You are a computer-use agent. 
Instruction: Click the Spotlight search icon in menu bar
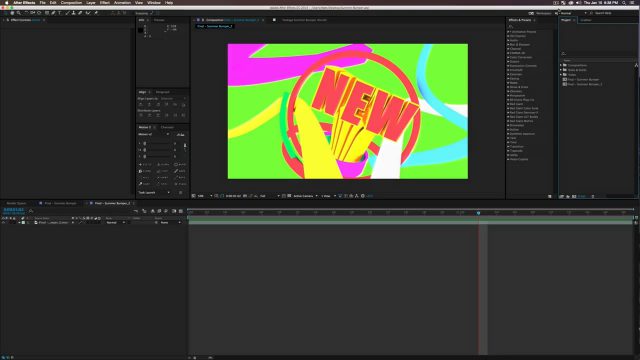click(624, 2)
